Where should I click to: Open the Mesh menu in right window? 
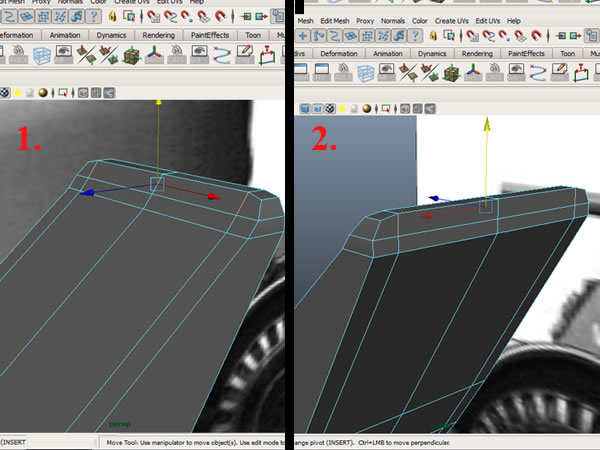(x=306, y=19)
